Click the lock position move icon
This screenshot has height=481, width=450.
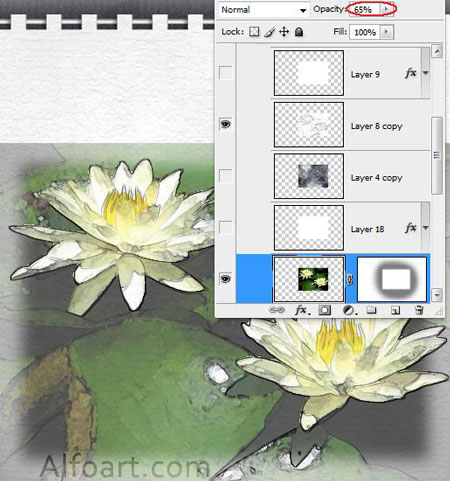[284, 32]
